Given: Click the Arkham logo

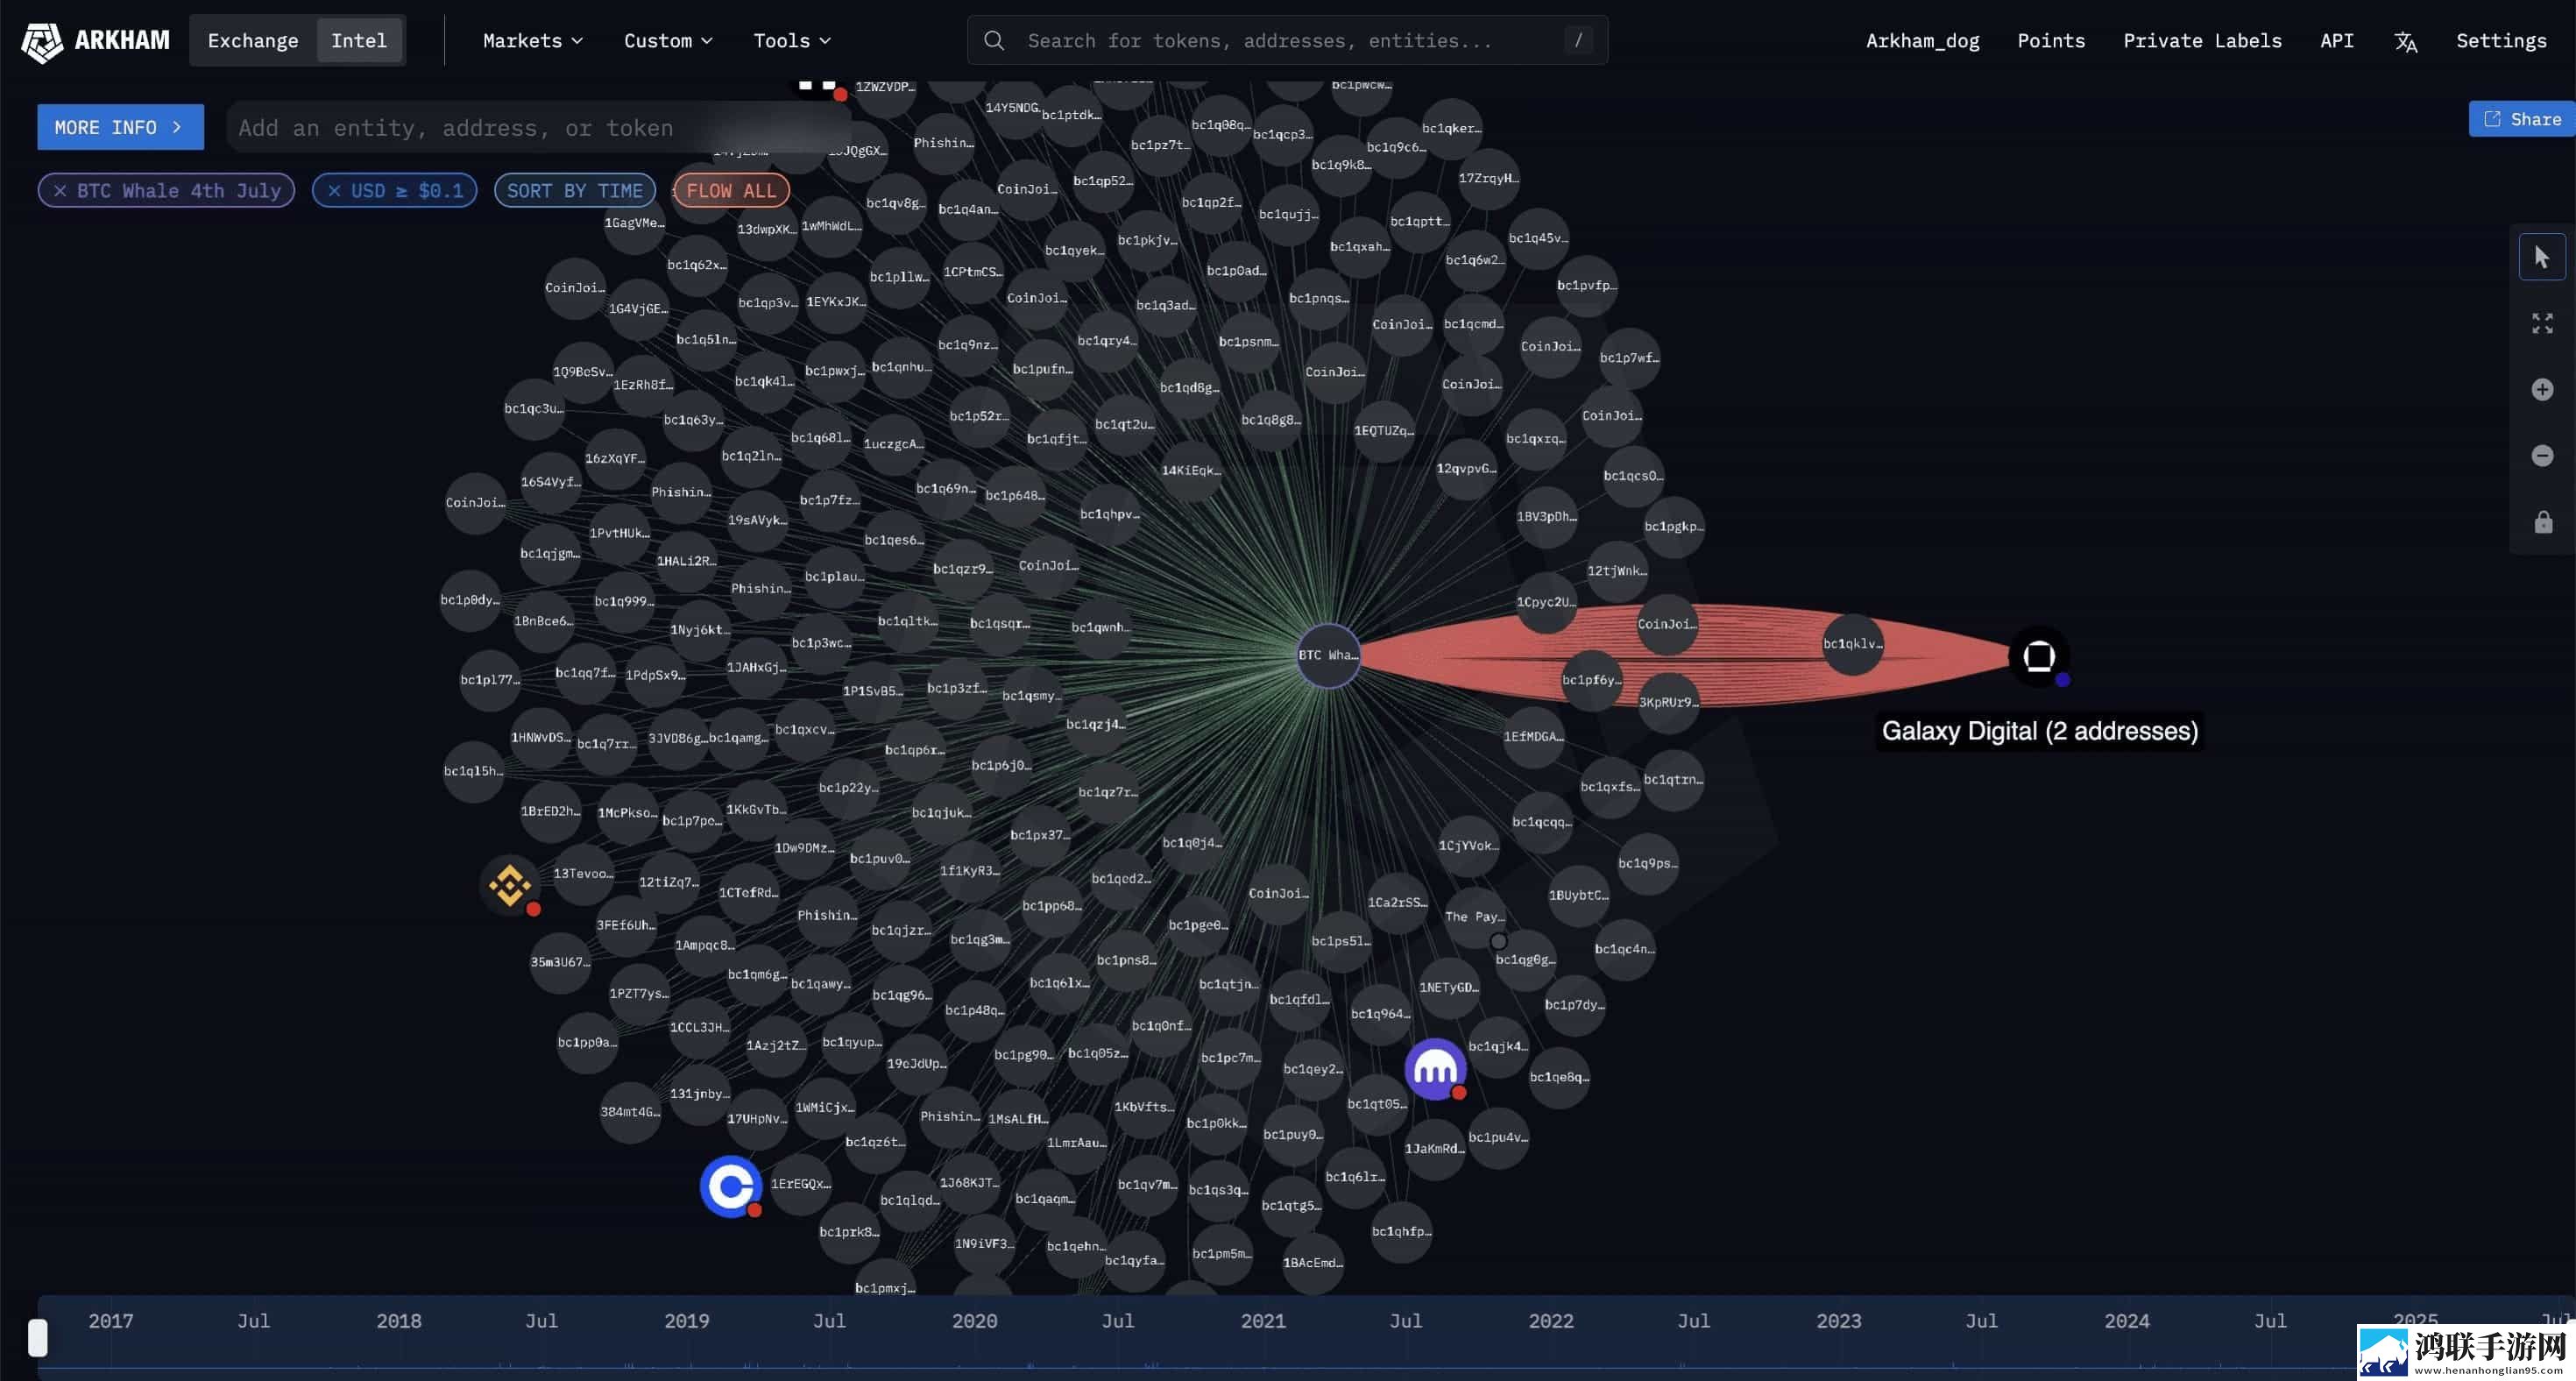Looking at the screenshot, I should click(95, 41).
